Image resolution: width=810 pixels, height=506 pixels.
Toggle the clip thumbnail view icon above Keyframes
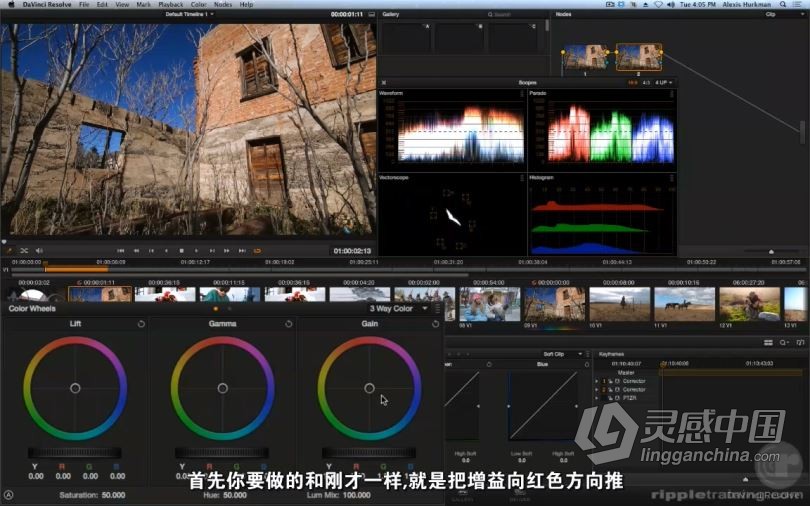pyautogui.click(x=768, y=343)
